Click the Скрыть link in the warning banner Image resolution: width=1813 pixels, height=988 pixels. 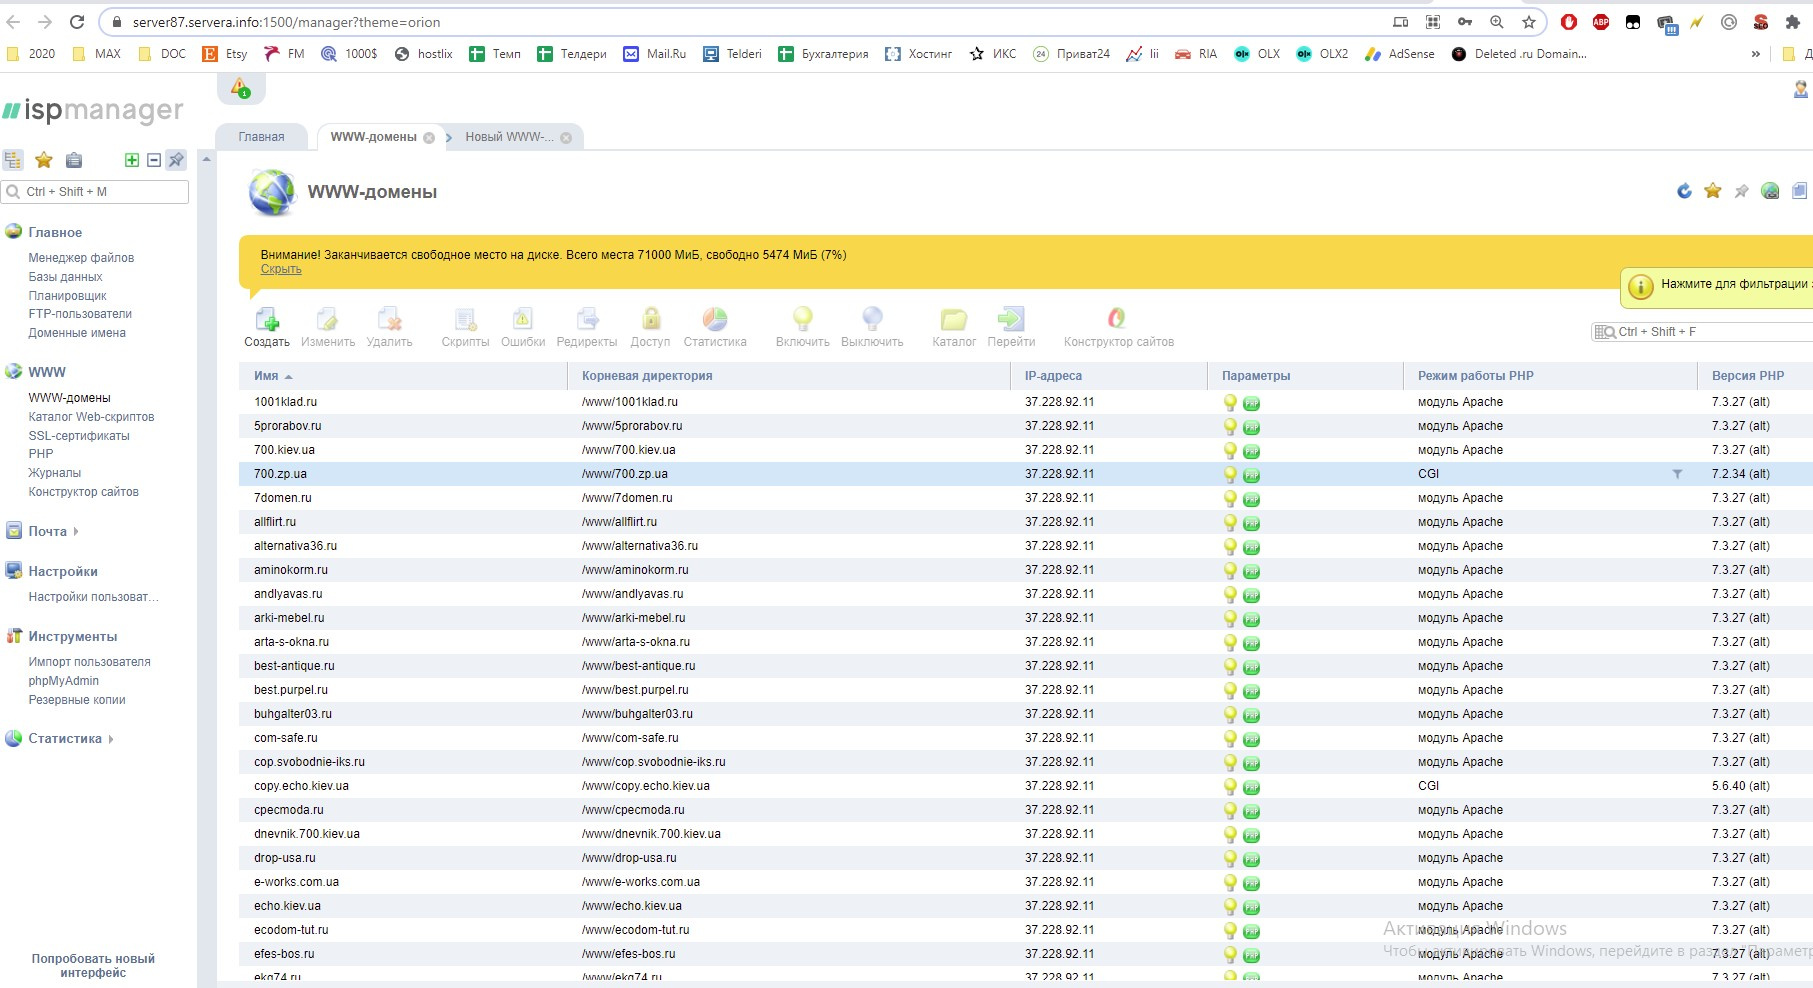click(x=281, y=270)
